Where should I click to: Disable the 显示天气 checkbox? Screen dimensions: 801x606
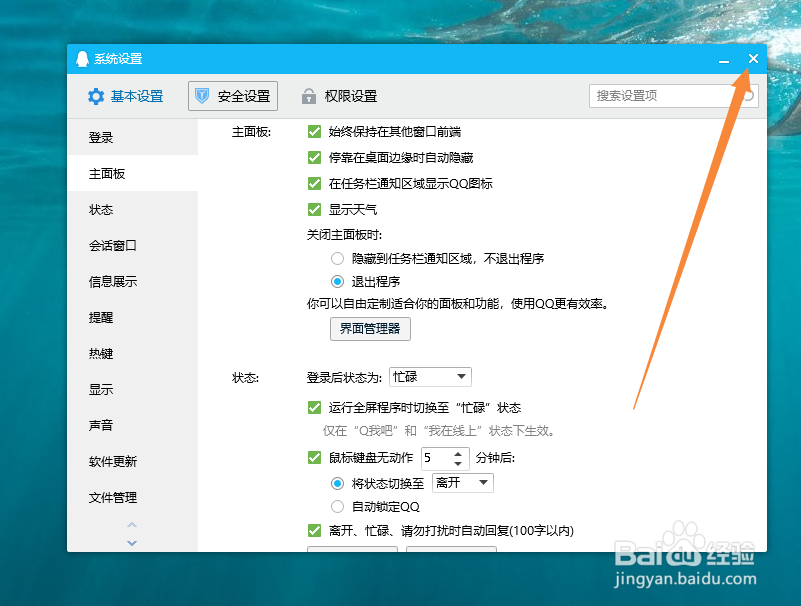click(x=315, y=209)
